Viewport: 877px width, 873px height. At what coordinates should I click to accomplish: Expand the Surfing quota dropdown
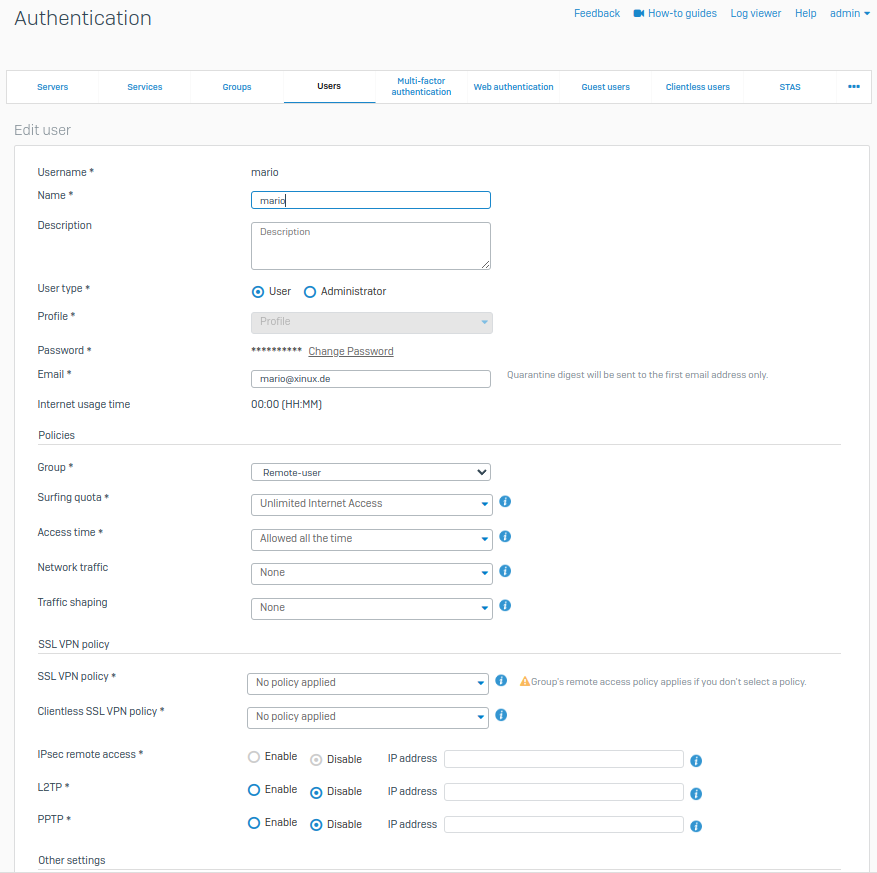[x=371, y=504]
